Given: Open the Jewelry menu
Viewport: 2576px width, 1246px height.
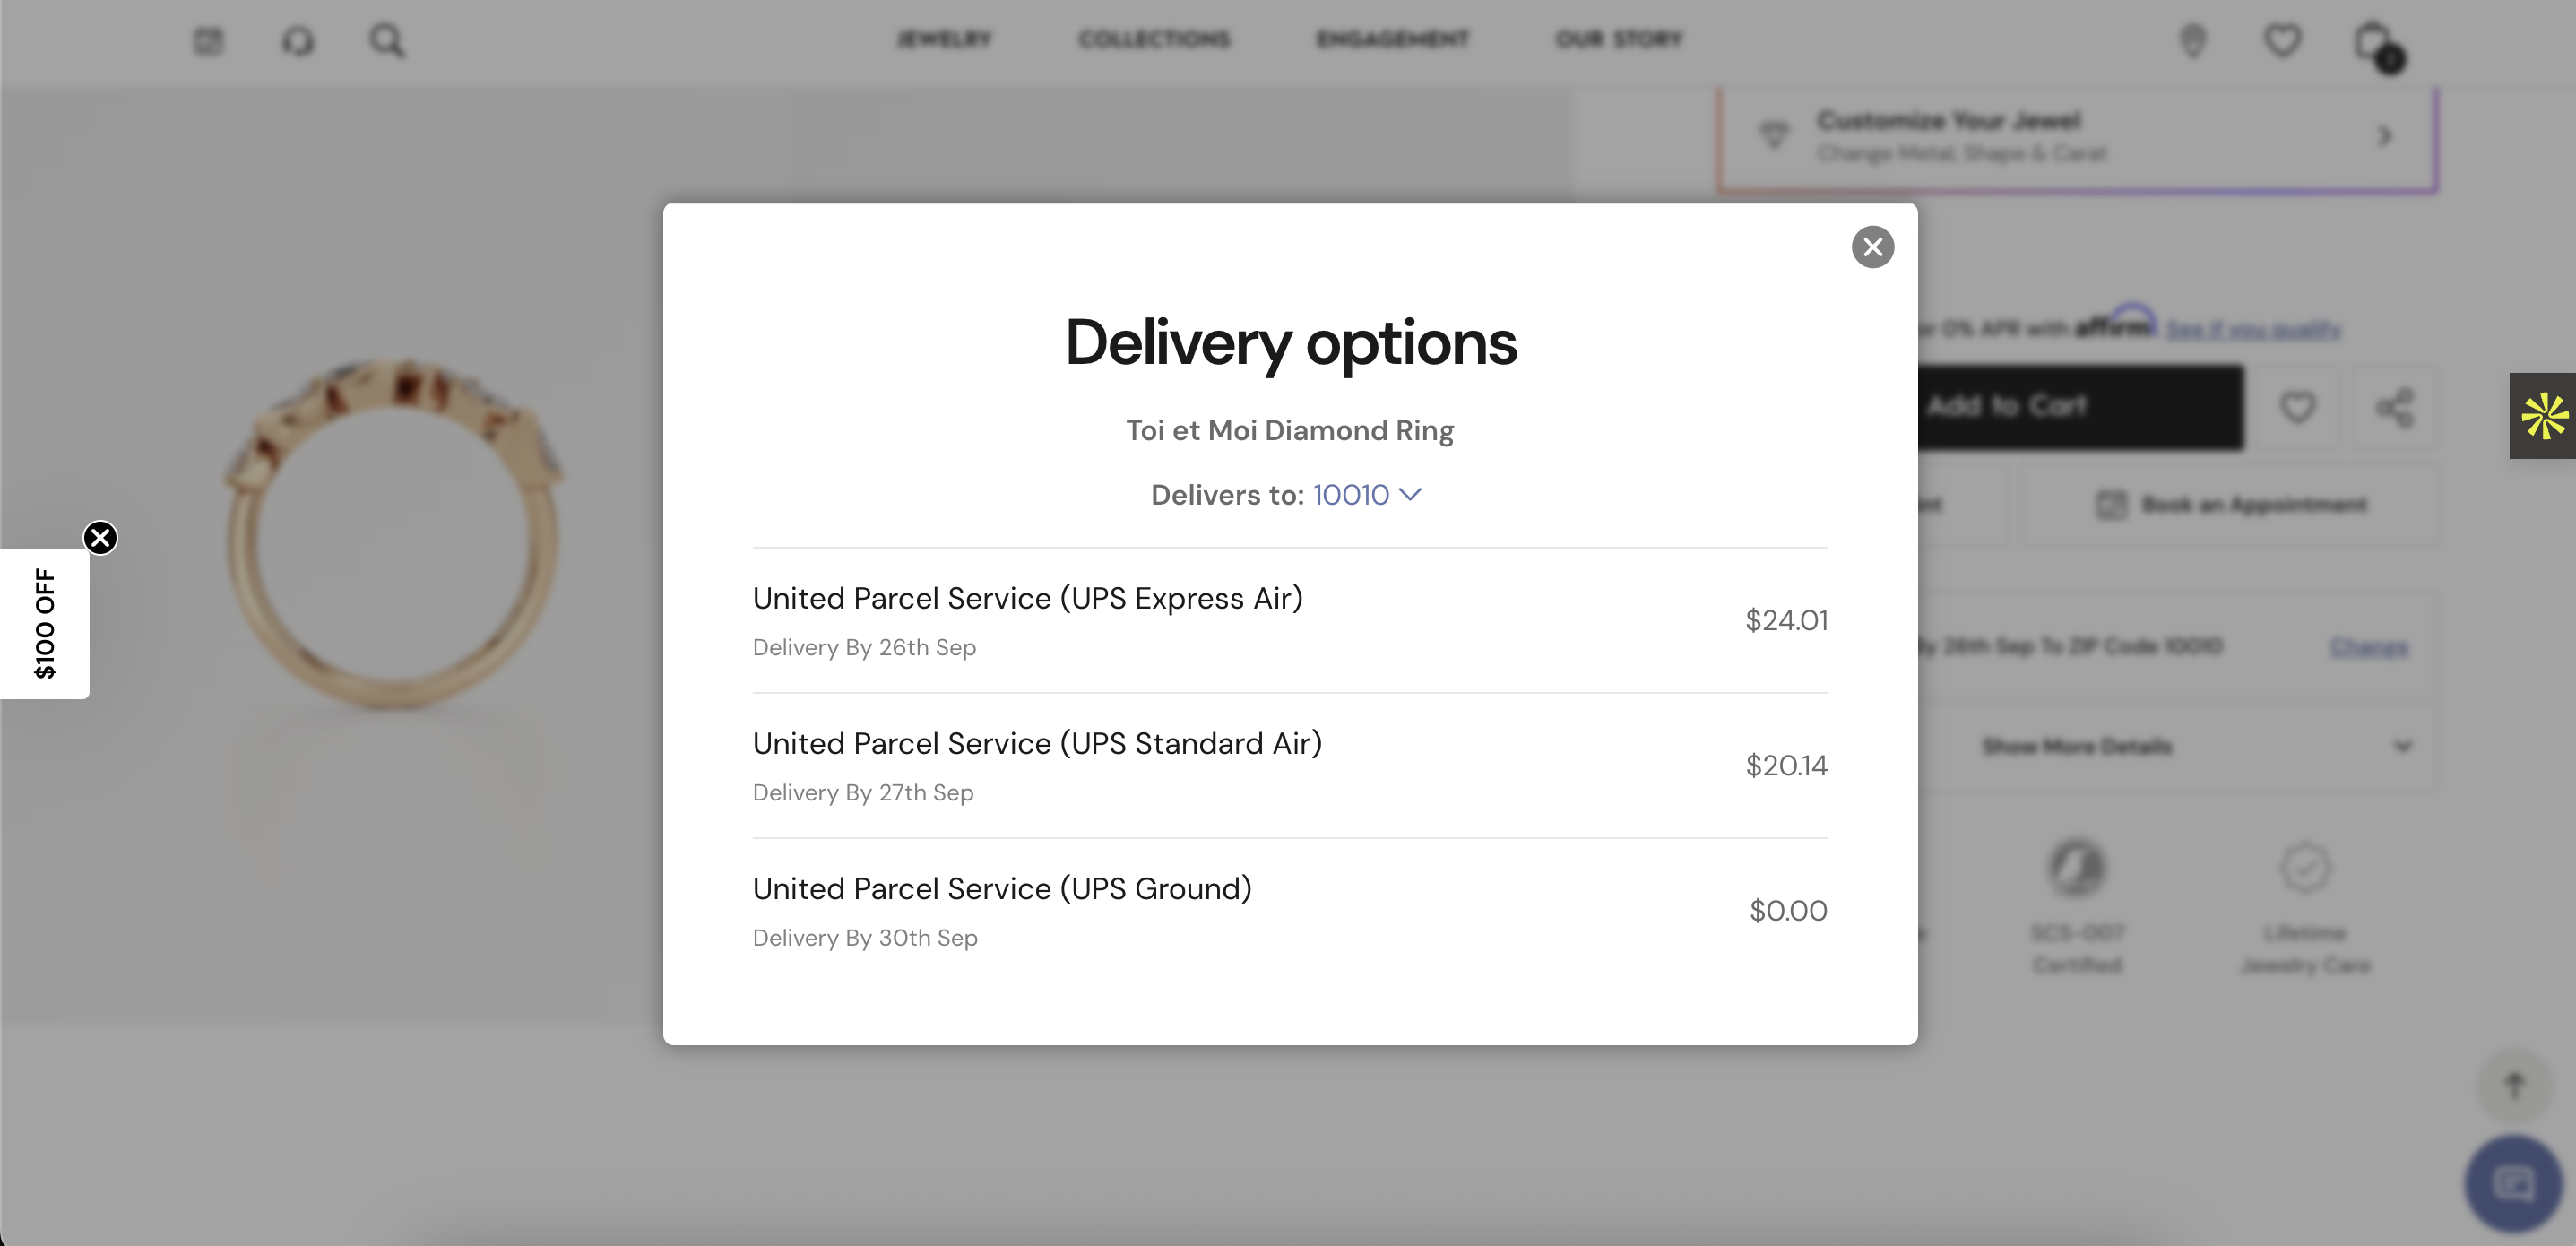Looking at the screenshot, I should (944, 39).
